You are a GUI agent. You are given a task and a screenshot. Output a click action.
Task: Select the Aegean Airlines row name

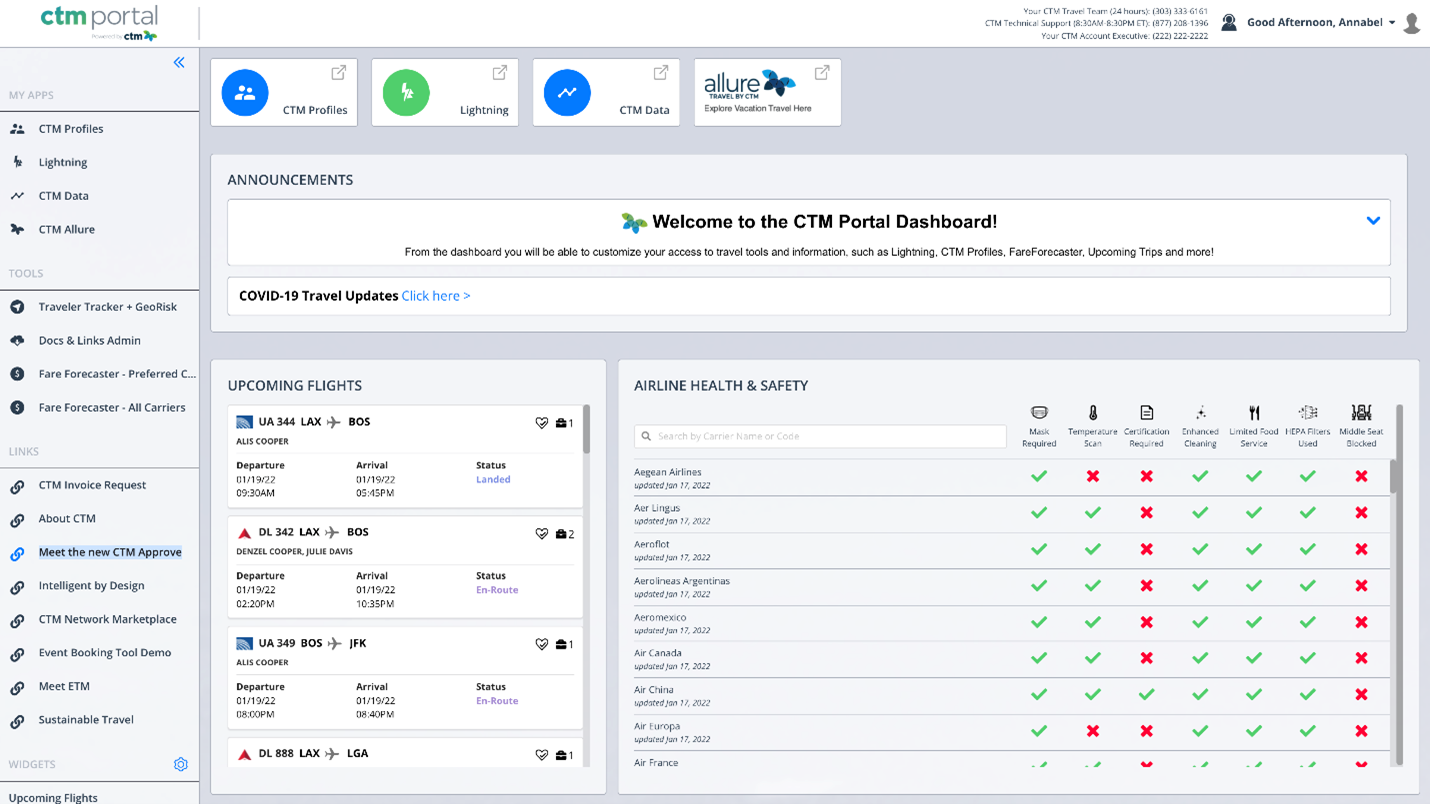coord(667,472)
